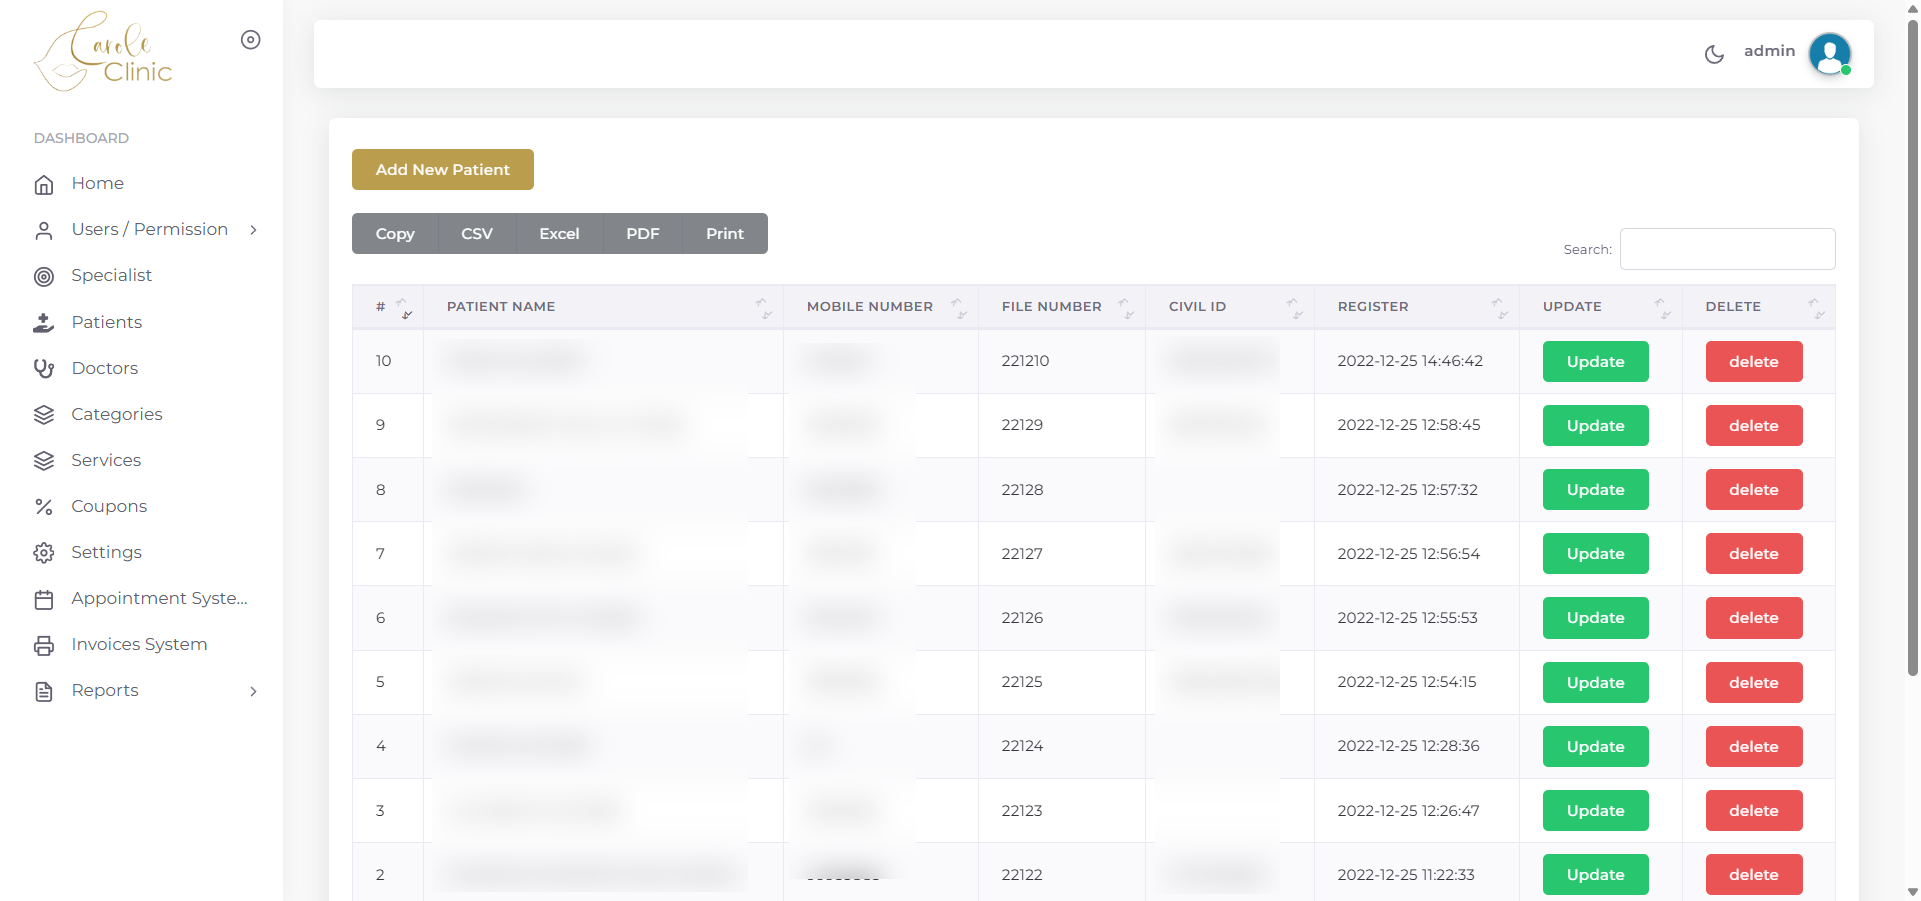Toggle dark mode with moon icon
1921x901 pixels.
tap(1714, 54)
